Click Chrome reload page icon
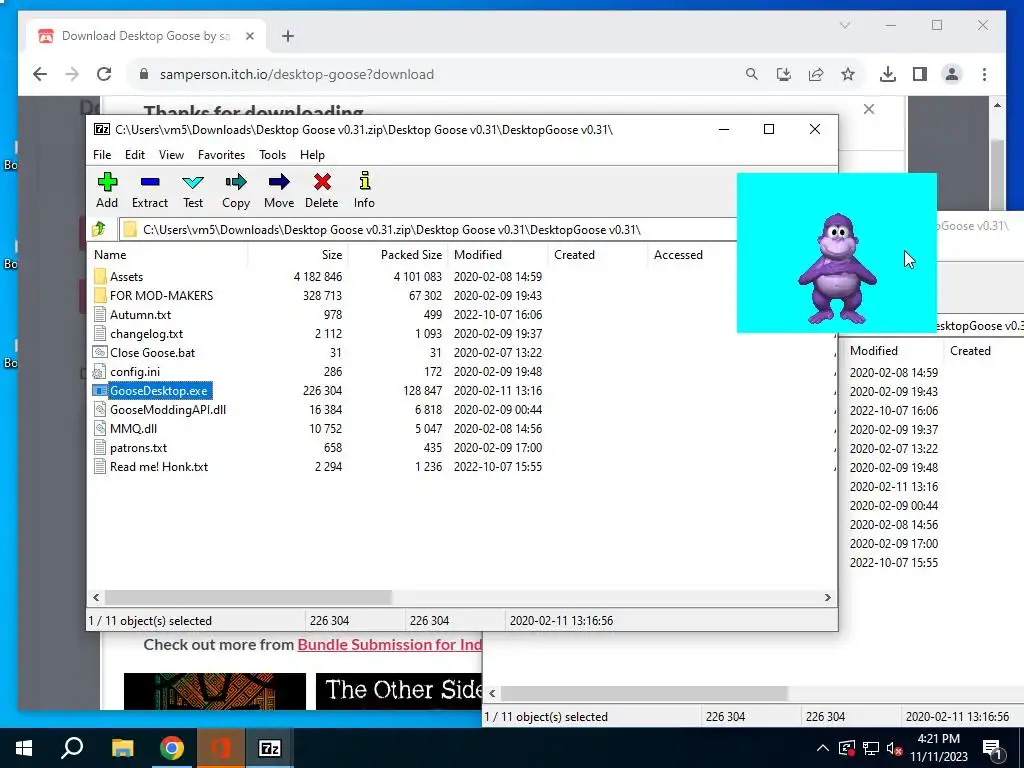 [104, 74]
